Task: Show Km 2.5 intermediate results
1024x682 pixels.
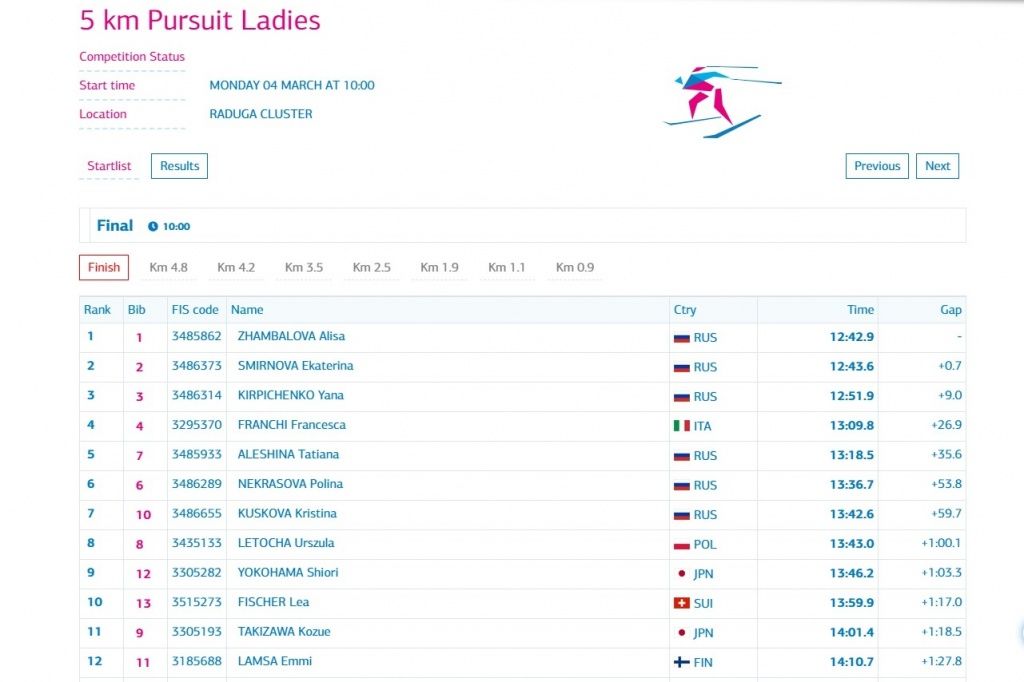Action: pyautogui.click(x=371, y=268)
